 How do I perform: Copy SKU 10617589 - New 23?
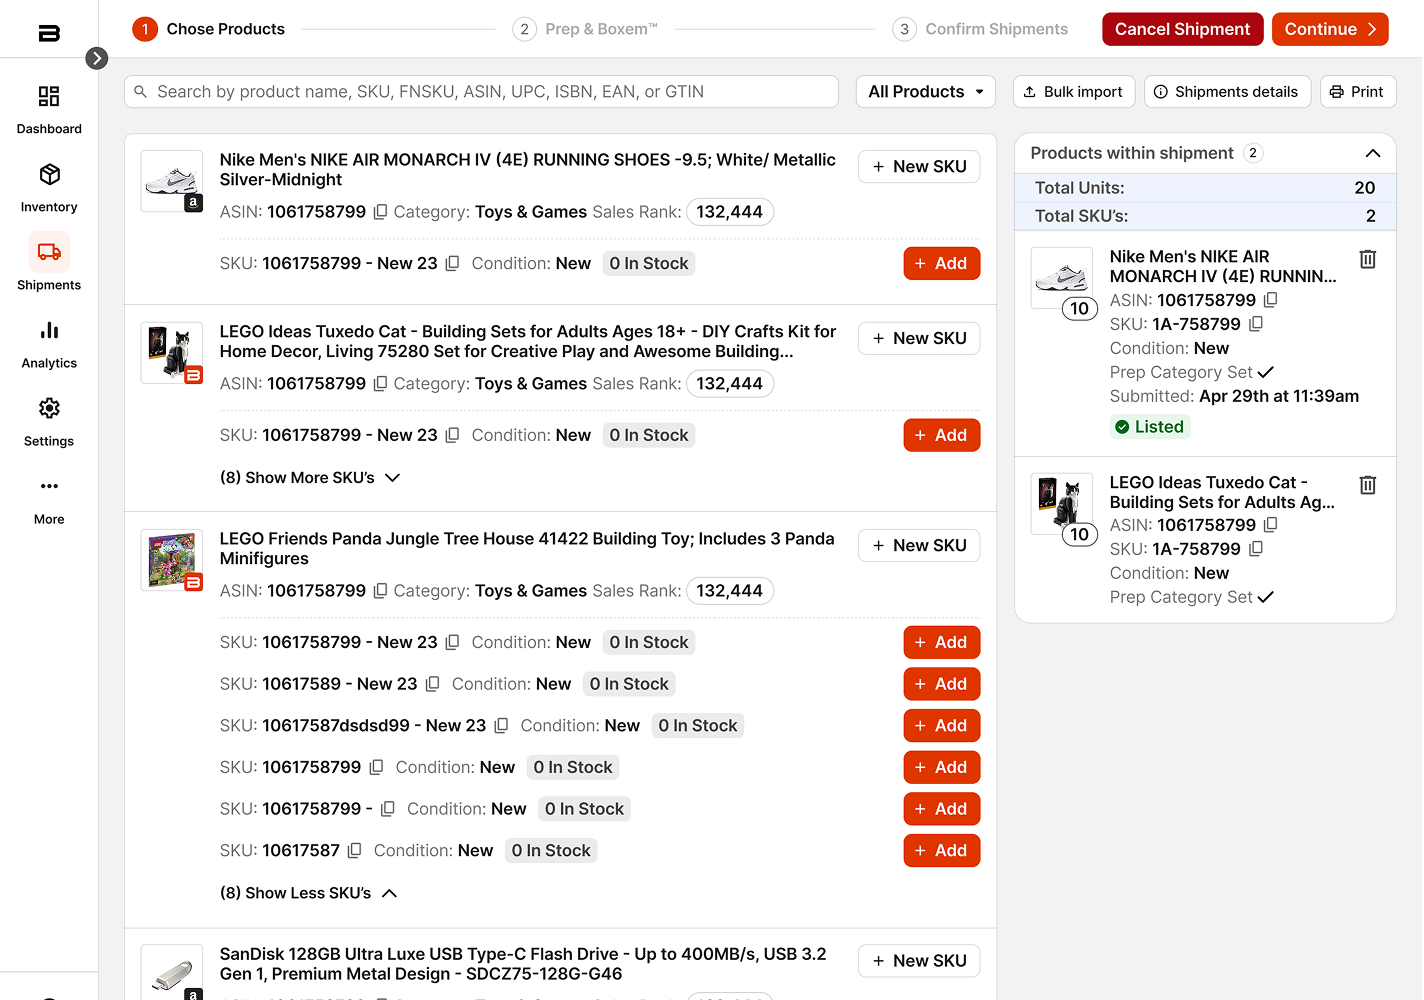pyautogui.click(x=432, y=684)
